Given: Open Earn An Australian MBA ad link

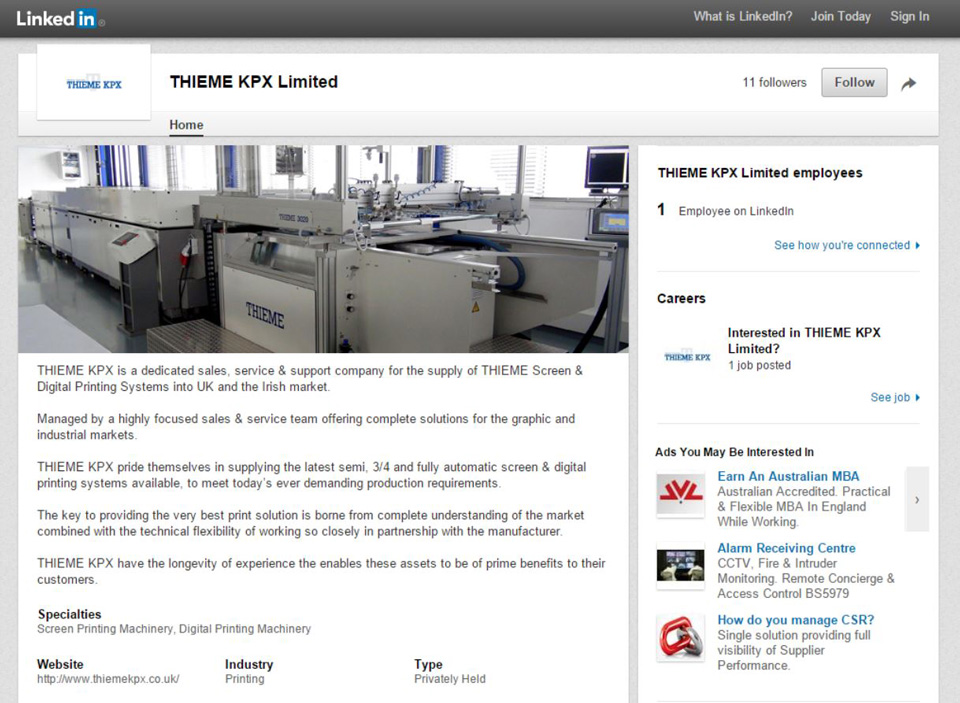Looking at the screenshot, I should 788,476.
